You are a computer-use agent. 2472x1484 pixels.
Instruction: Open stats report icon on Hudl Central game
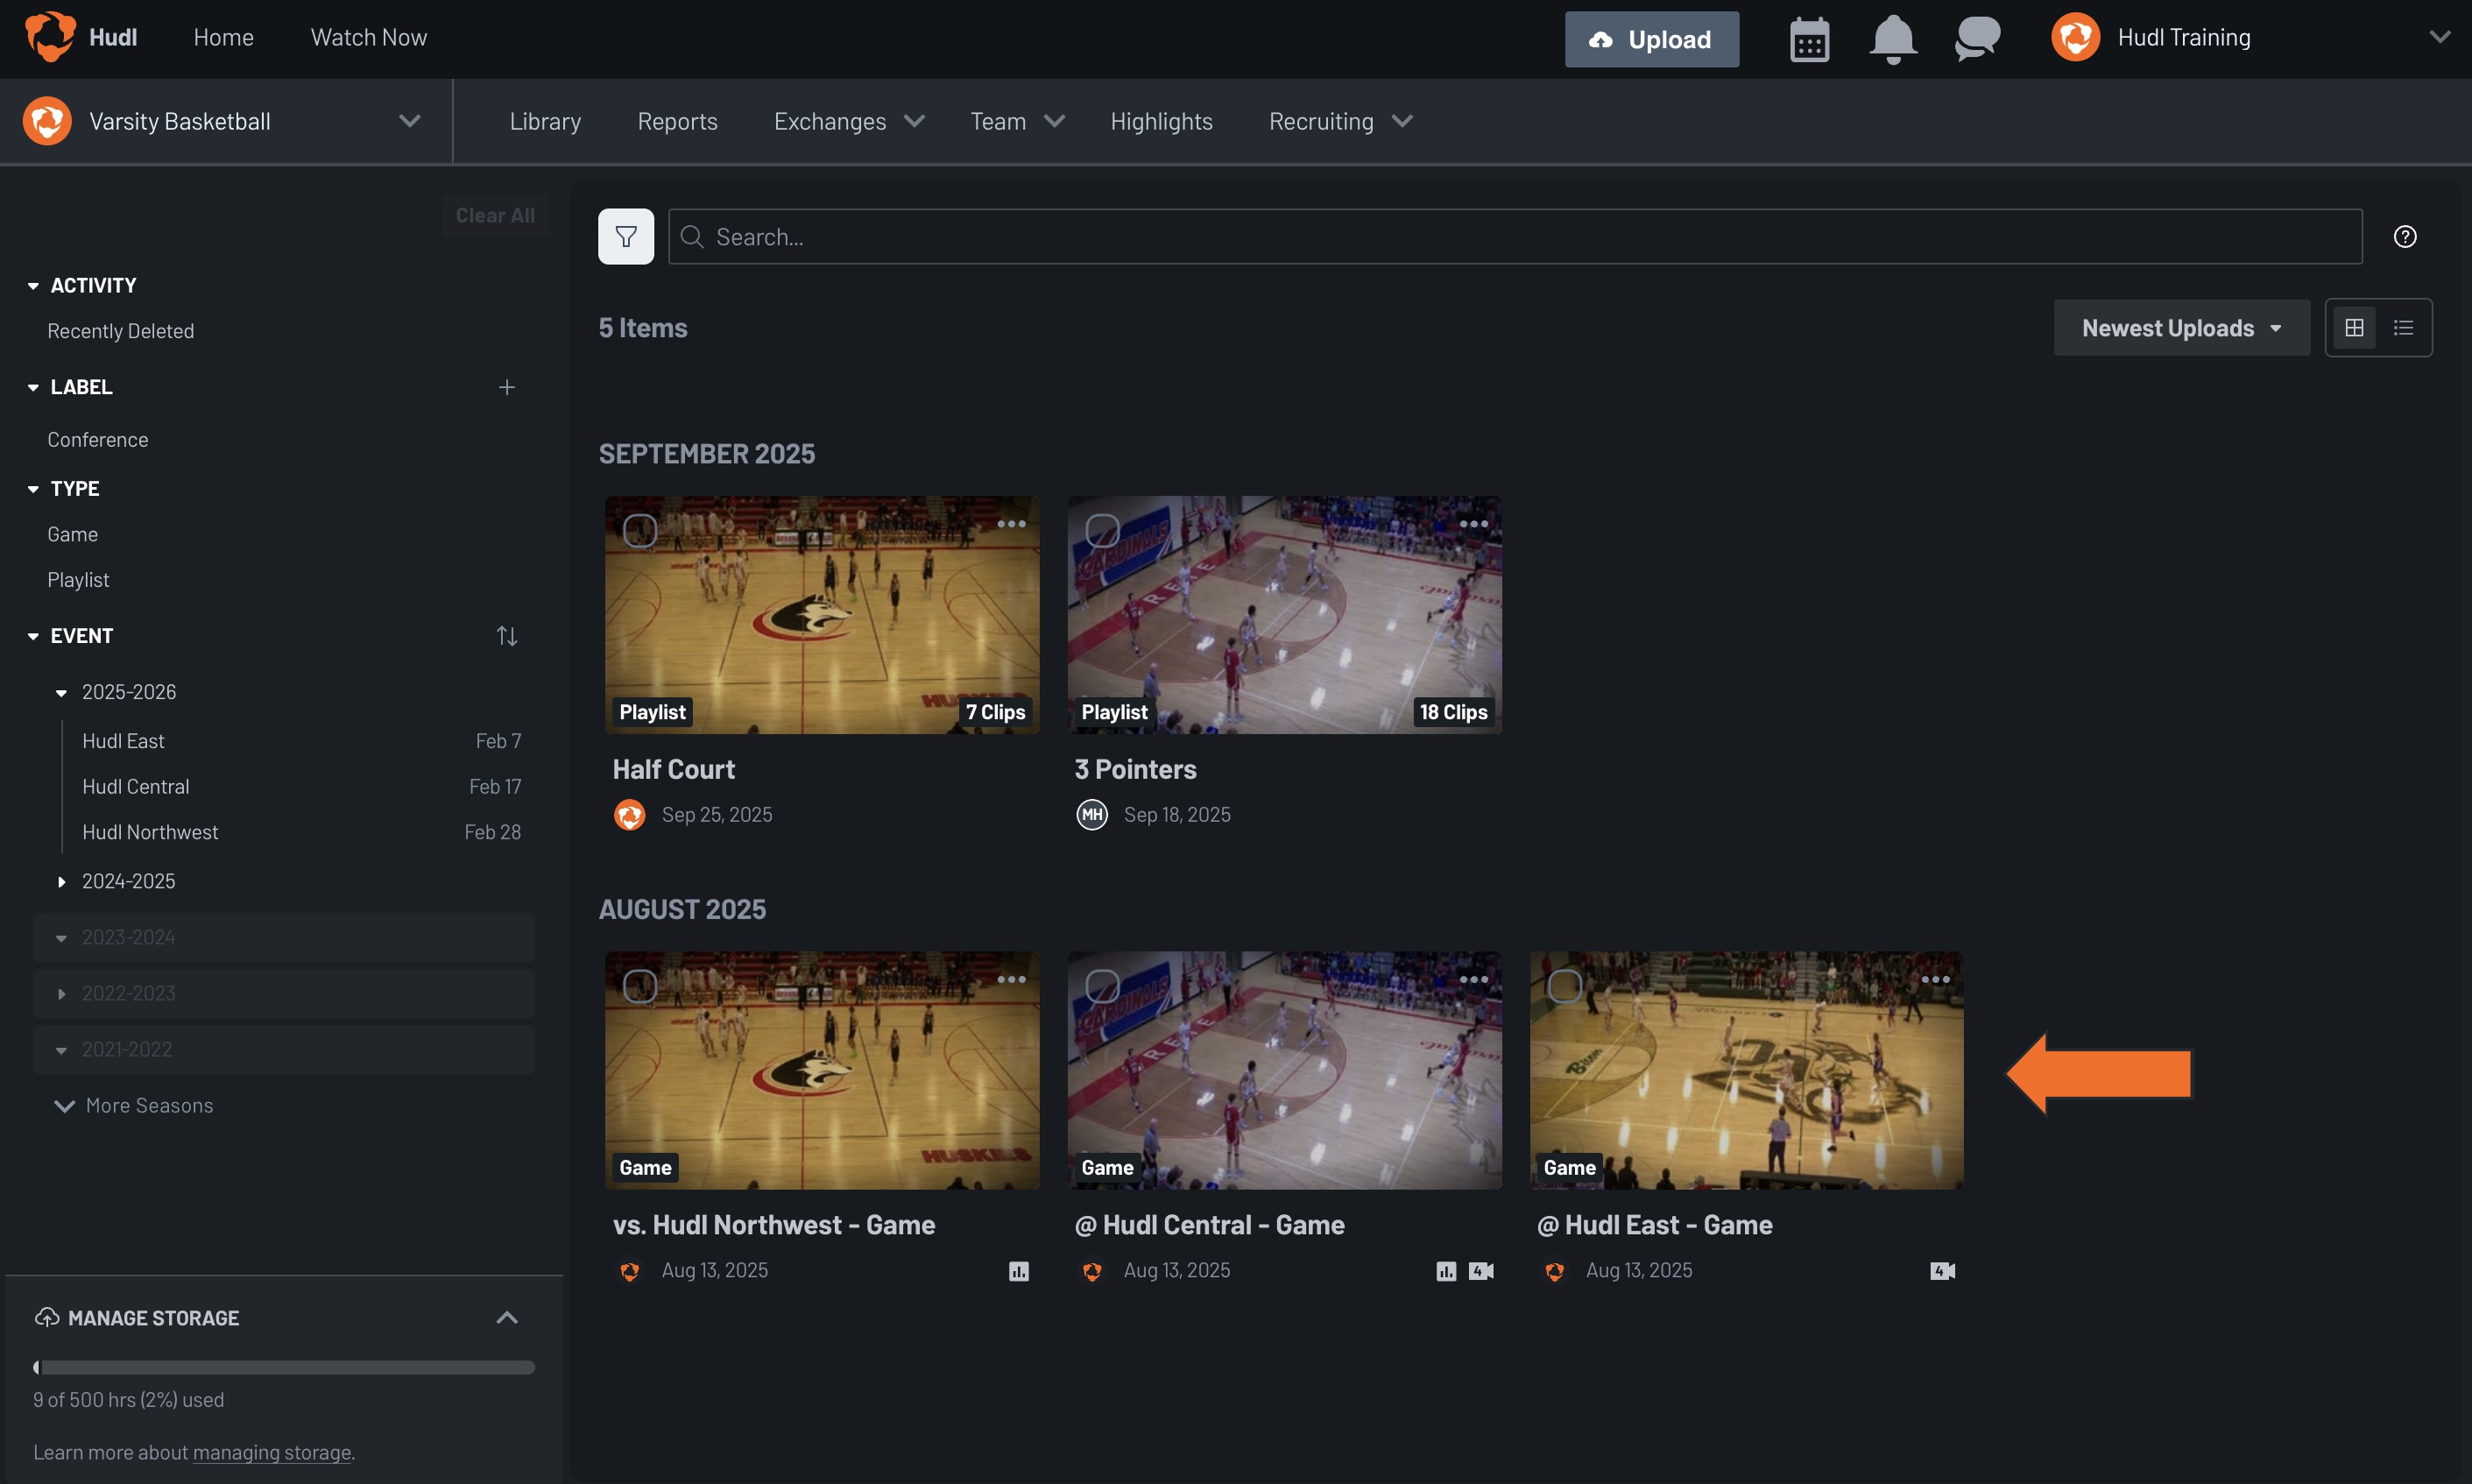[1447, 1270]
